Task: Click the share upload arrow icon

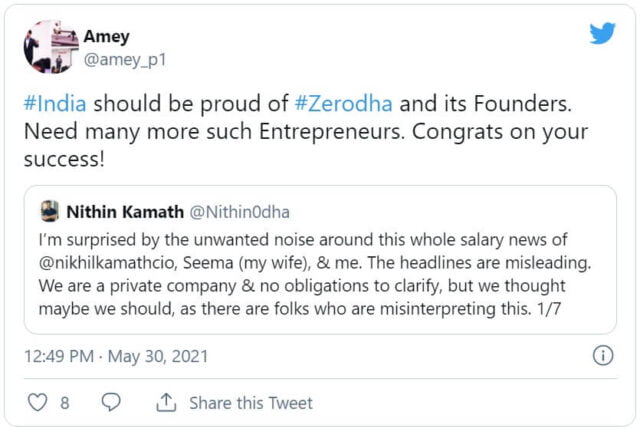Action: click(x=166, y=402)
